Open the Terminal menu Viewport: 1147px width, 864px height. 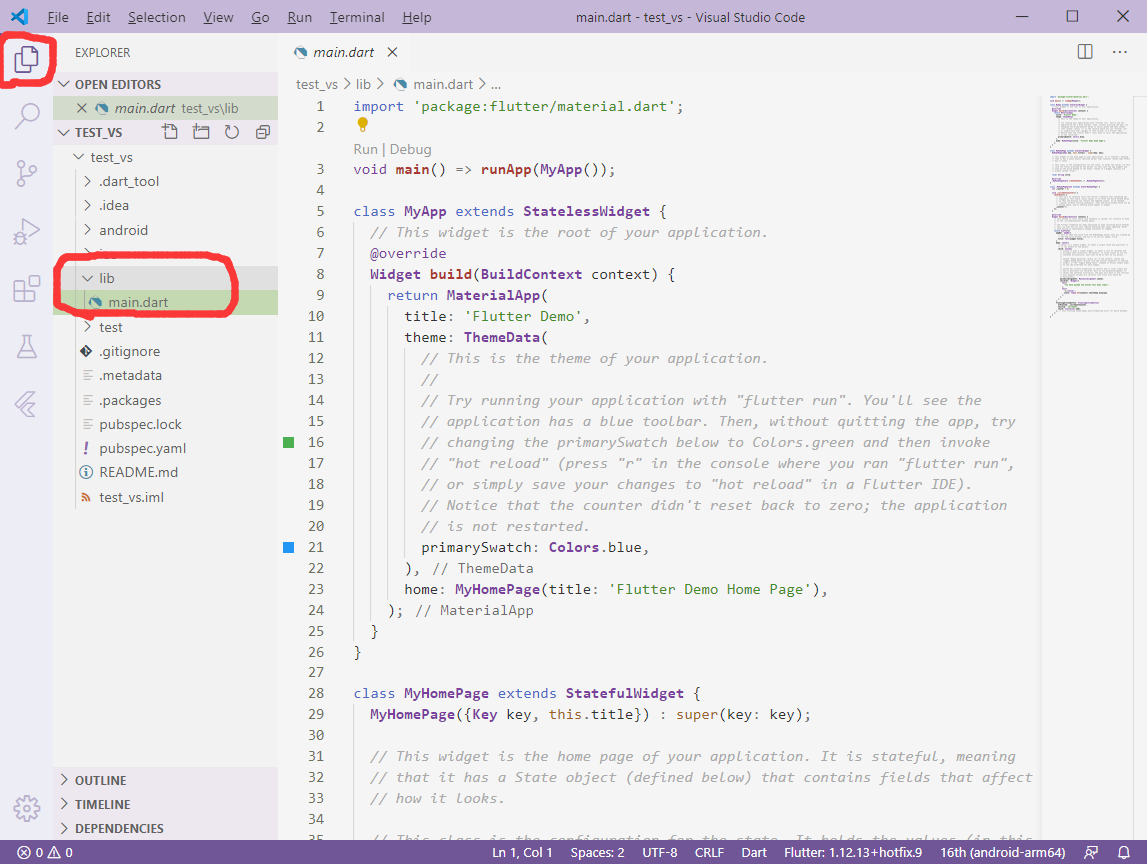tap(356, 17)
